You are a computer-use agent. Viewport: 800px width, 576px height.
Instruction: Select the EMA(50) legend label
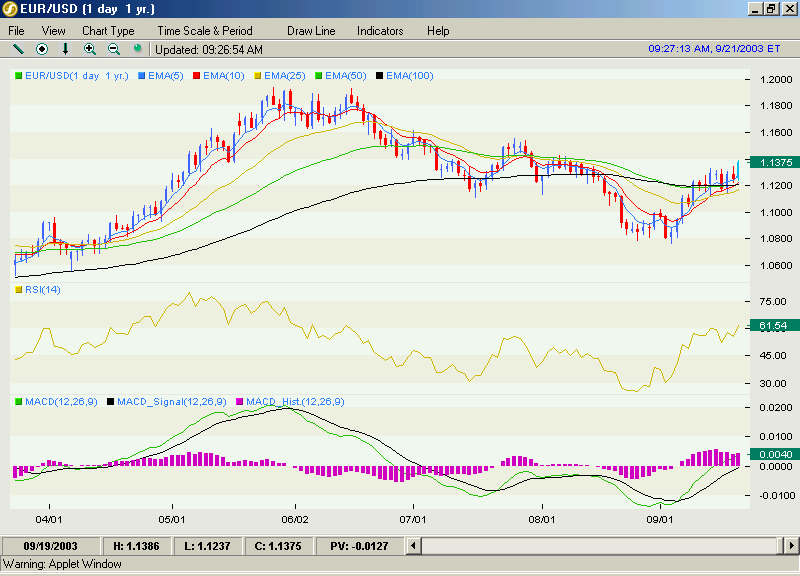pos(346,76)
